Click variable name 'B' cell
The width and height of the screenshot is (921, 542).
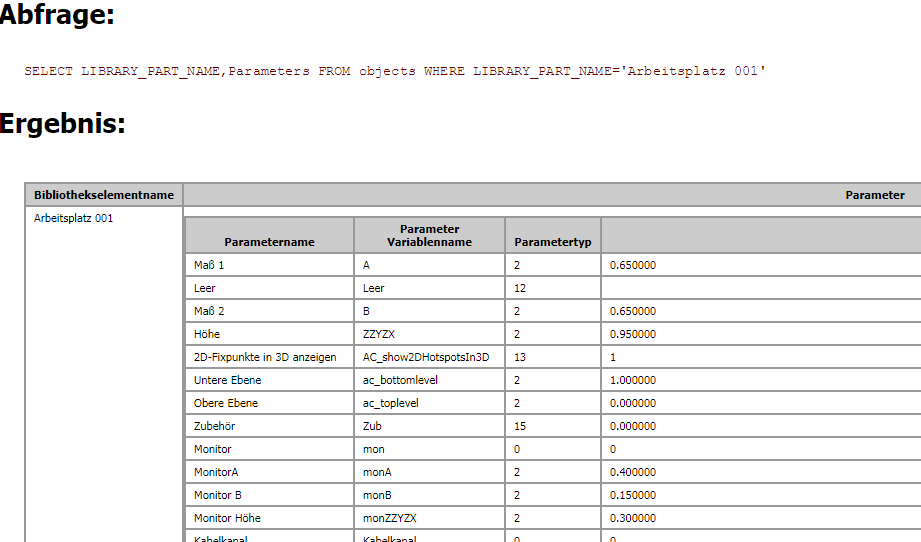point(429,311)
